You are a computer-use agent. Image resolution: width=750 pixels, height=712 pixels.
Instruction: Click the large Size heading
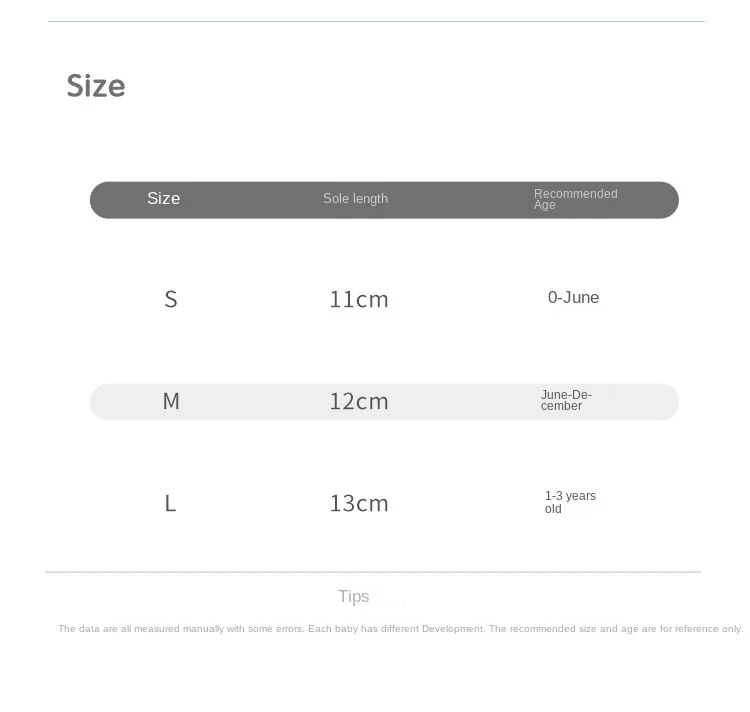pos(96,86)
